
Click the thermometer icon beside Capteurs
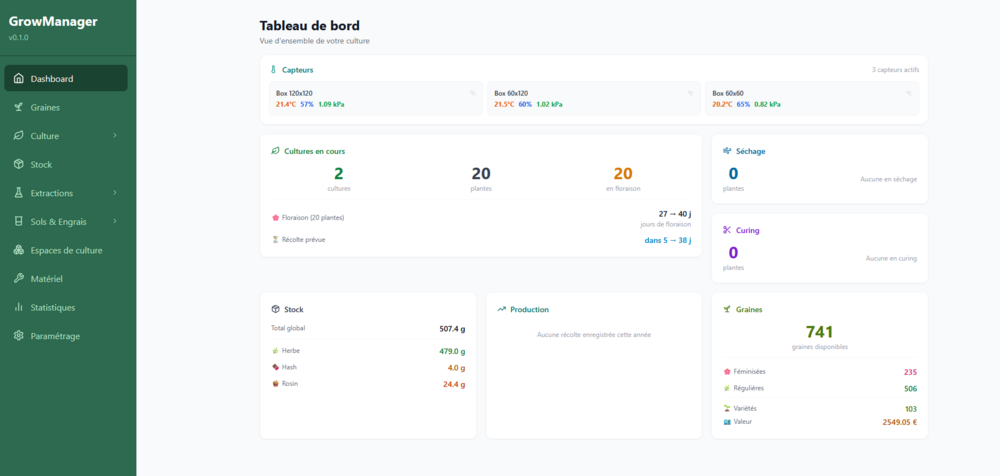point(274,70)
